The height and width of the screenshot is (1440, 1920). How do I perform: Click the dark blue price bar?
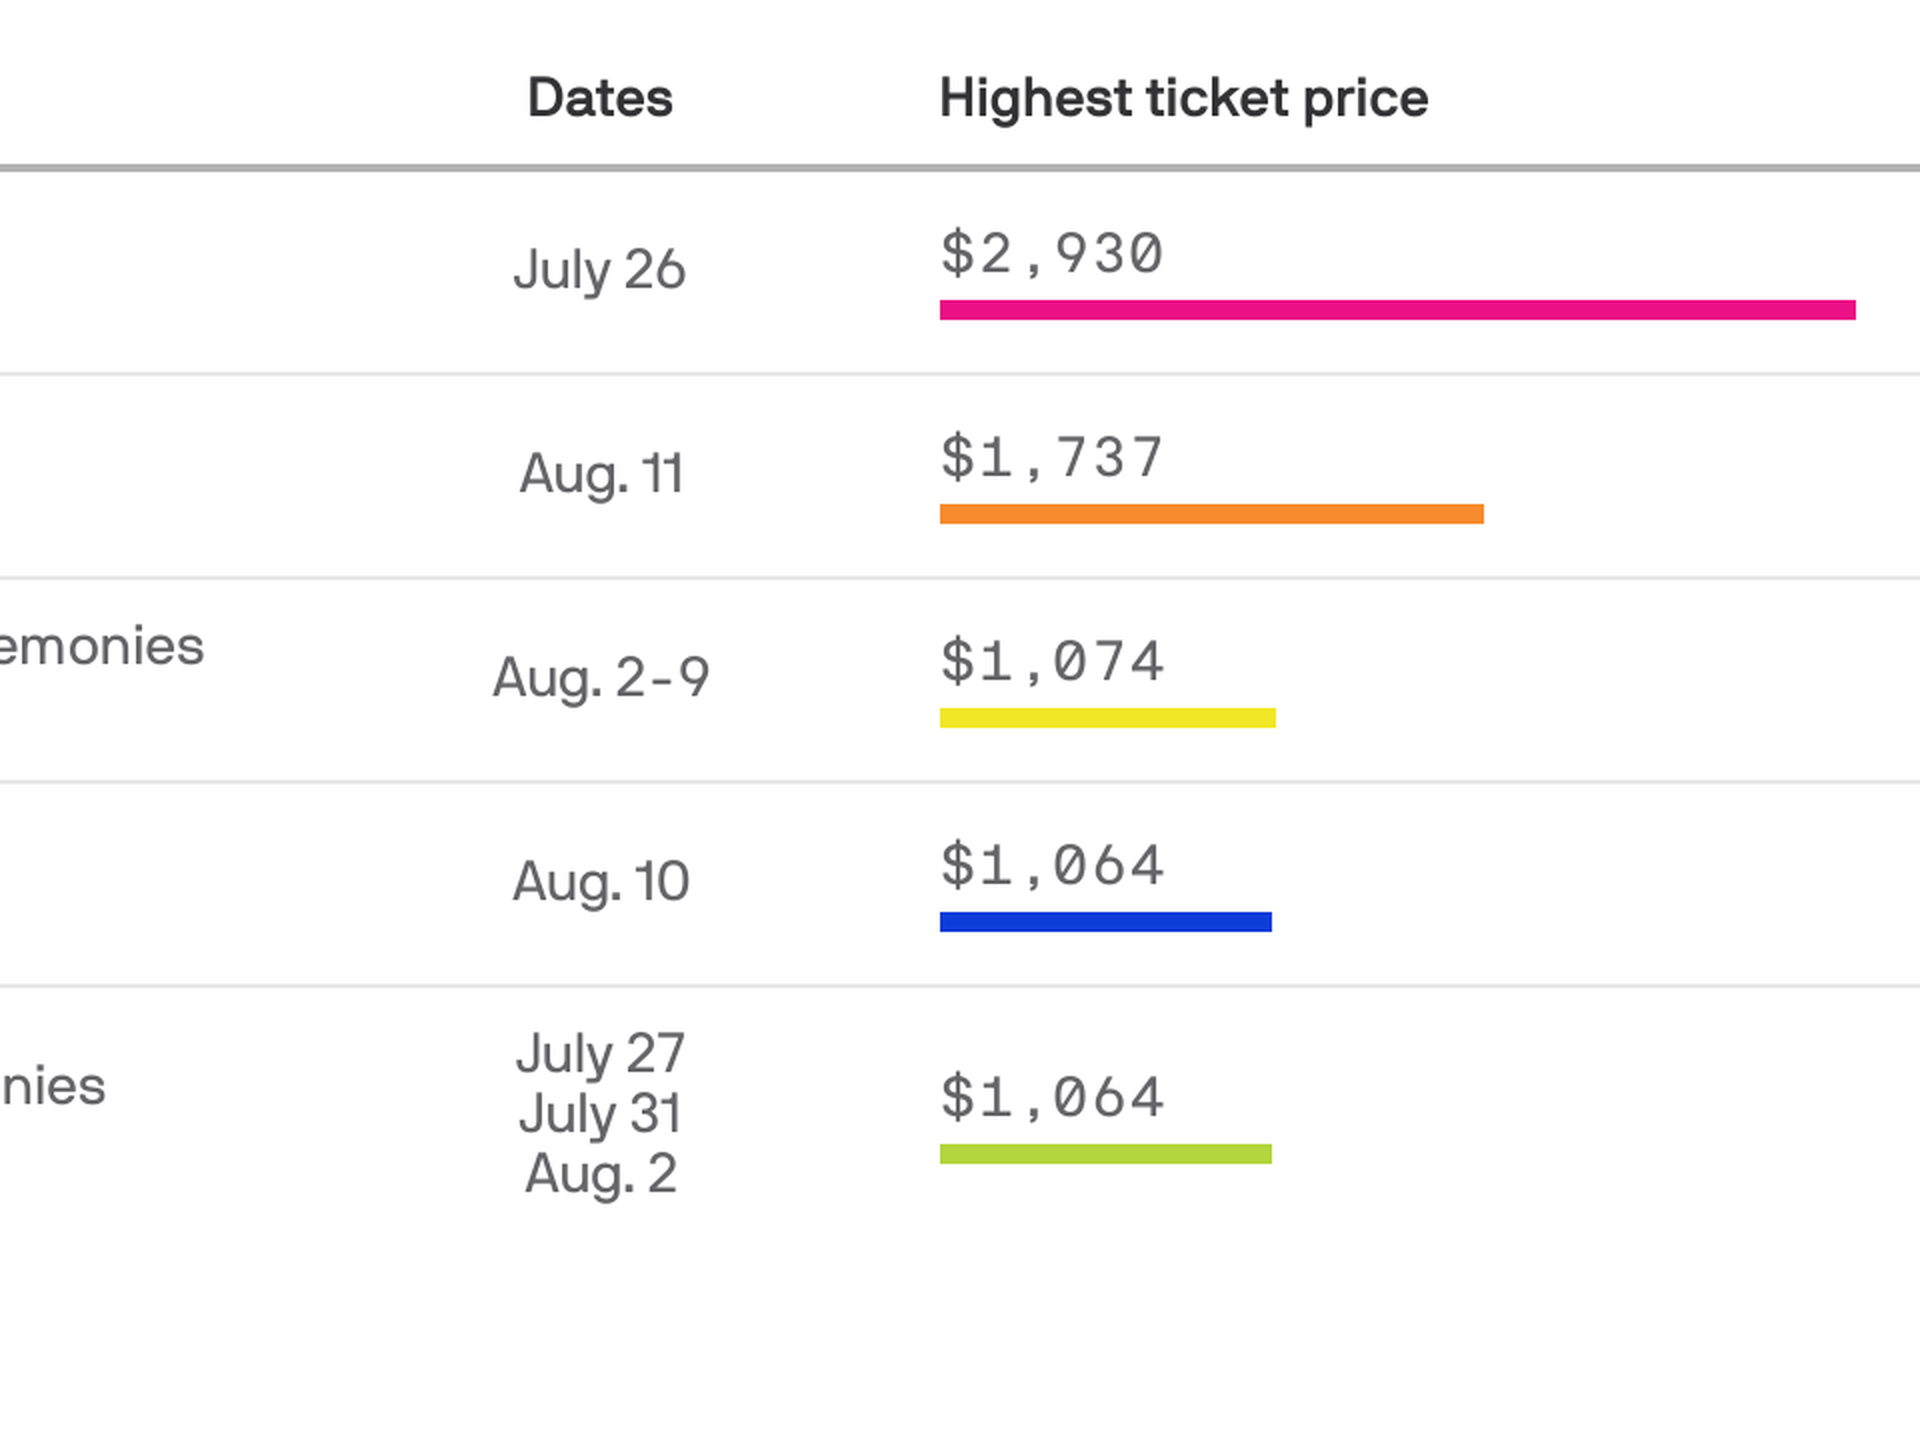coord(1105,922)
